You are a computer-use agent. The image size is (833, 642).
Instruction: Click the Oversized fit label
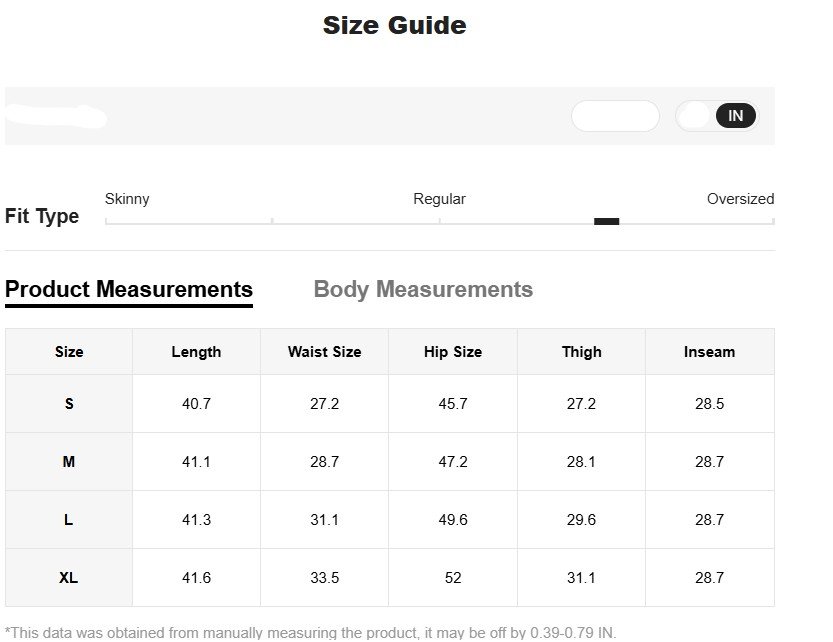point(740,199)
